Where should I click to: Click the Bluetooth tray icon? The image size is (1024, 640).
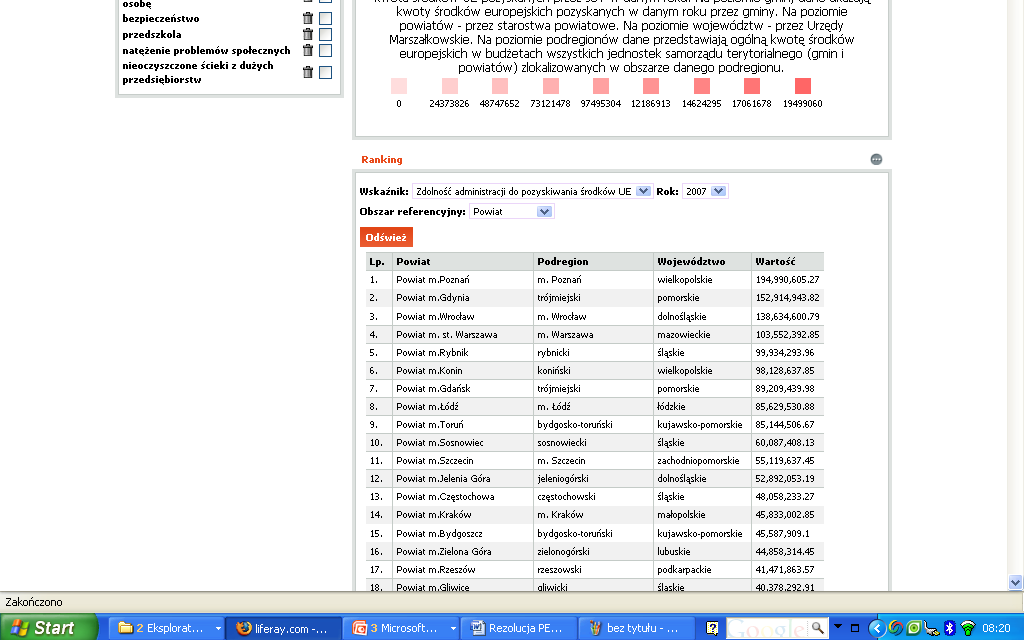pos(950,628)
